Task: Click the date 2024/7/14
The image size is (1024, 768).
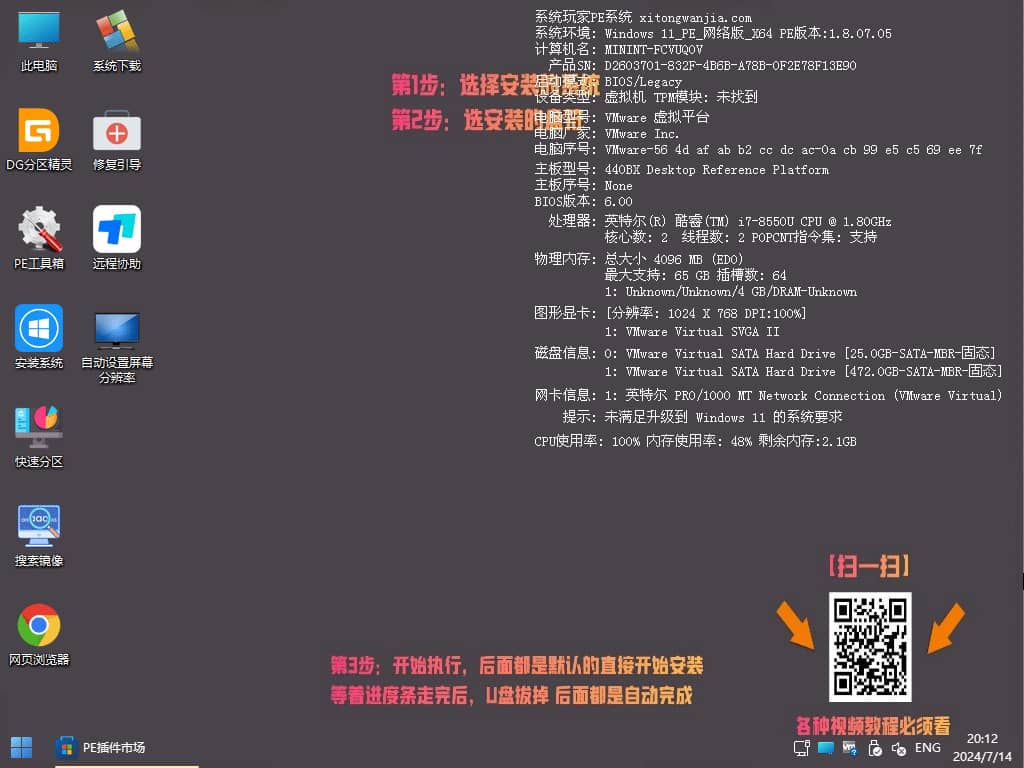Action: tap(982, 757)
